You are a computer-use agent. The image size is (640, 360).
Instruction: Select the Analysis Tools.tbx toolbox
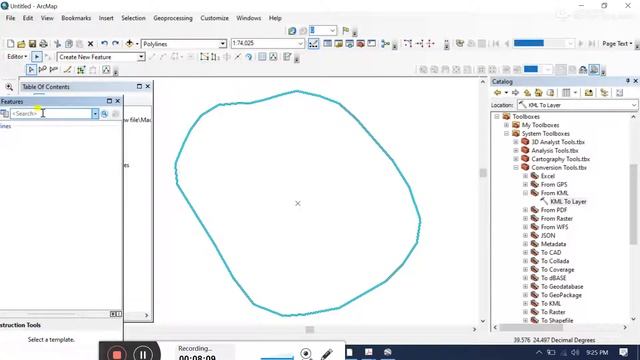click(x=555, y=151)
